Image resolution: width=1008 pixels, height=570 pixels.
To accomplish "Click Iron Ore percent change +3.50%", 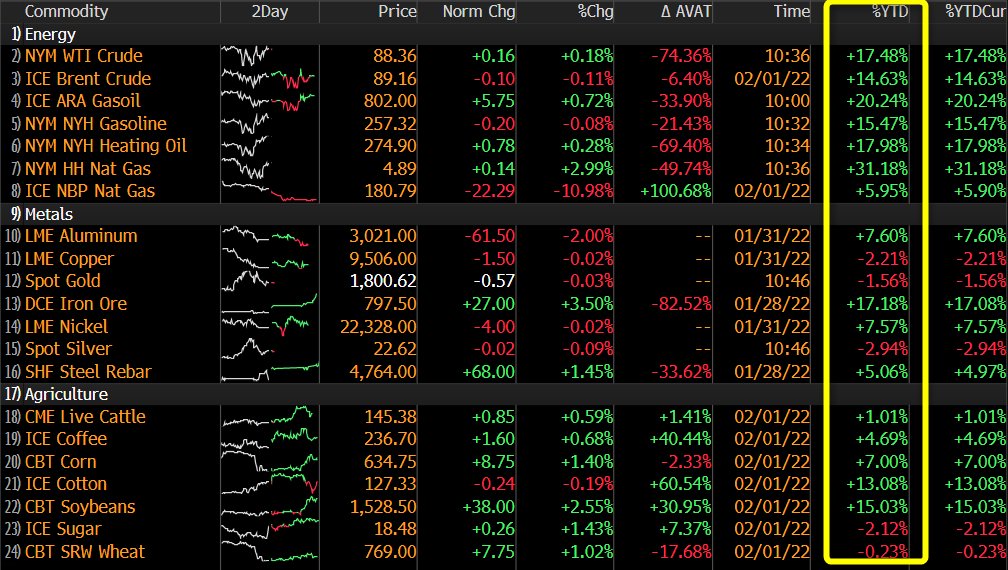I will 588,304.
